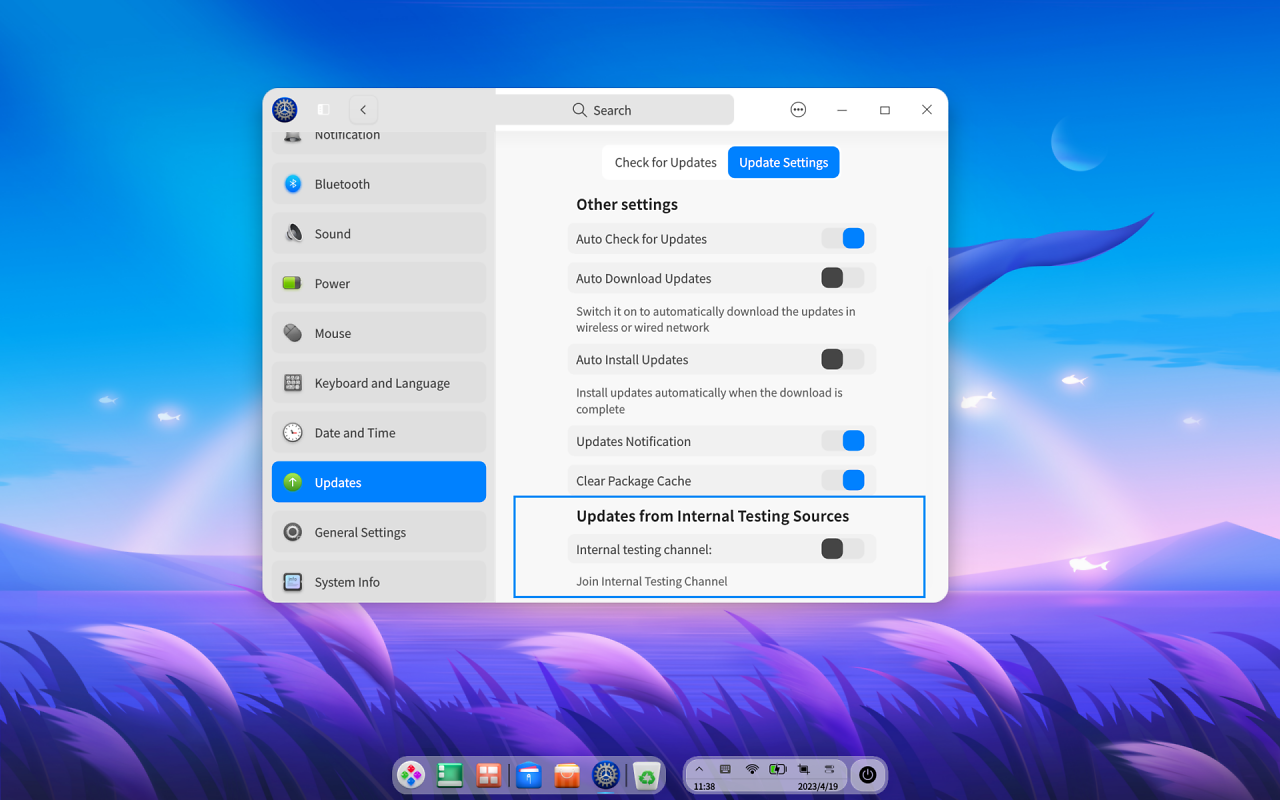Viewport: 1280px width, 800px height.
Task: Open Keyboard and Language settings
Action: (379, 383)
